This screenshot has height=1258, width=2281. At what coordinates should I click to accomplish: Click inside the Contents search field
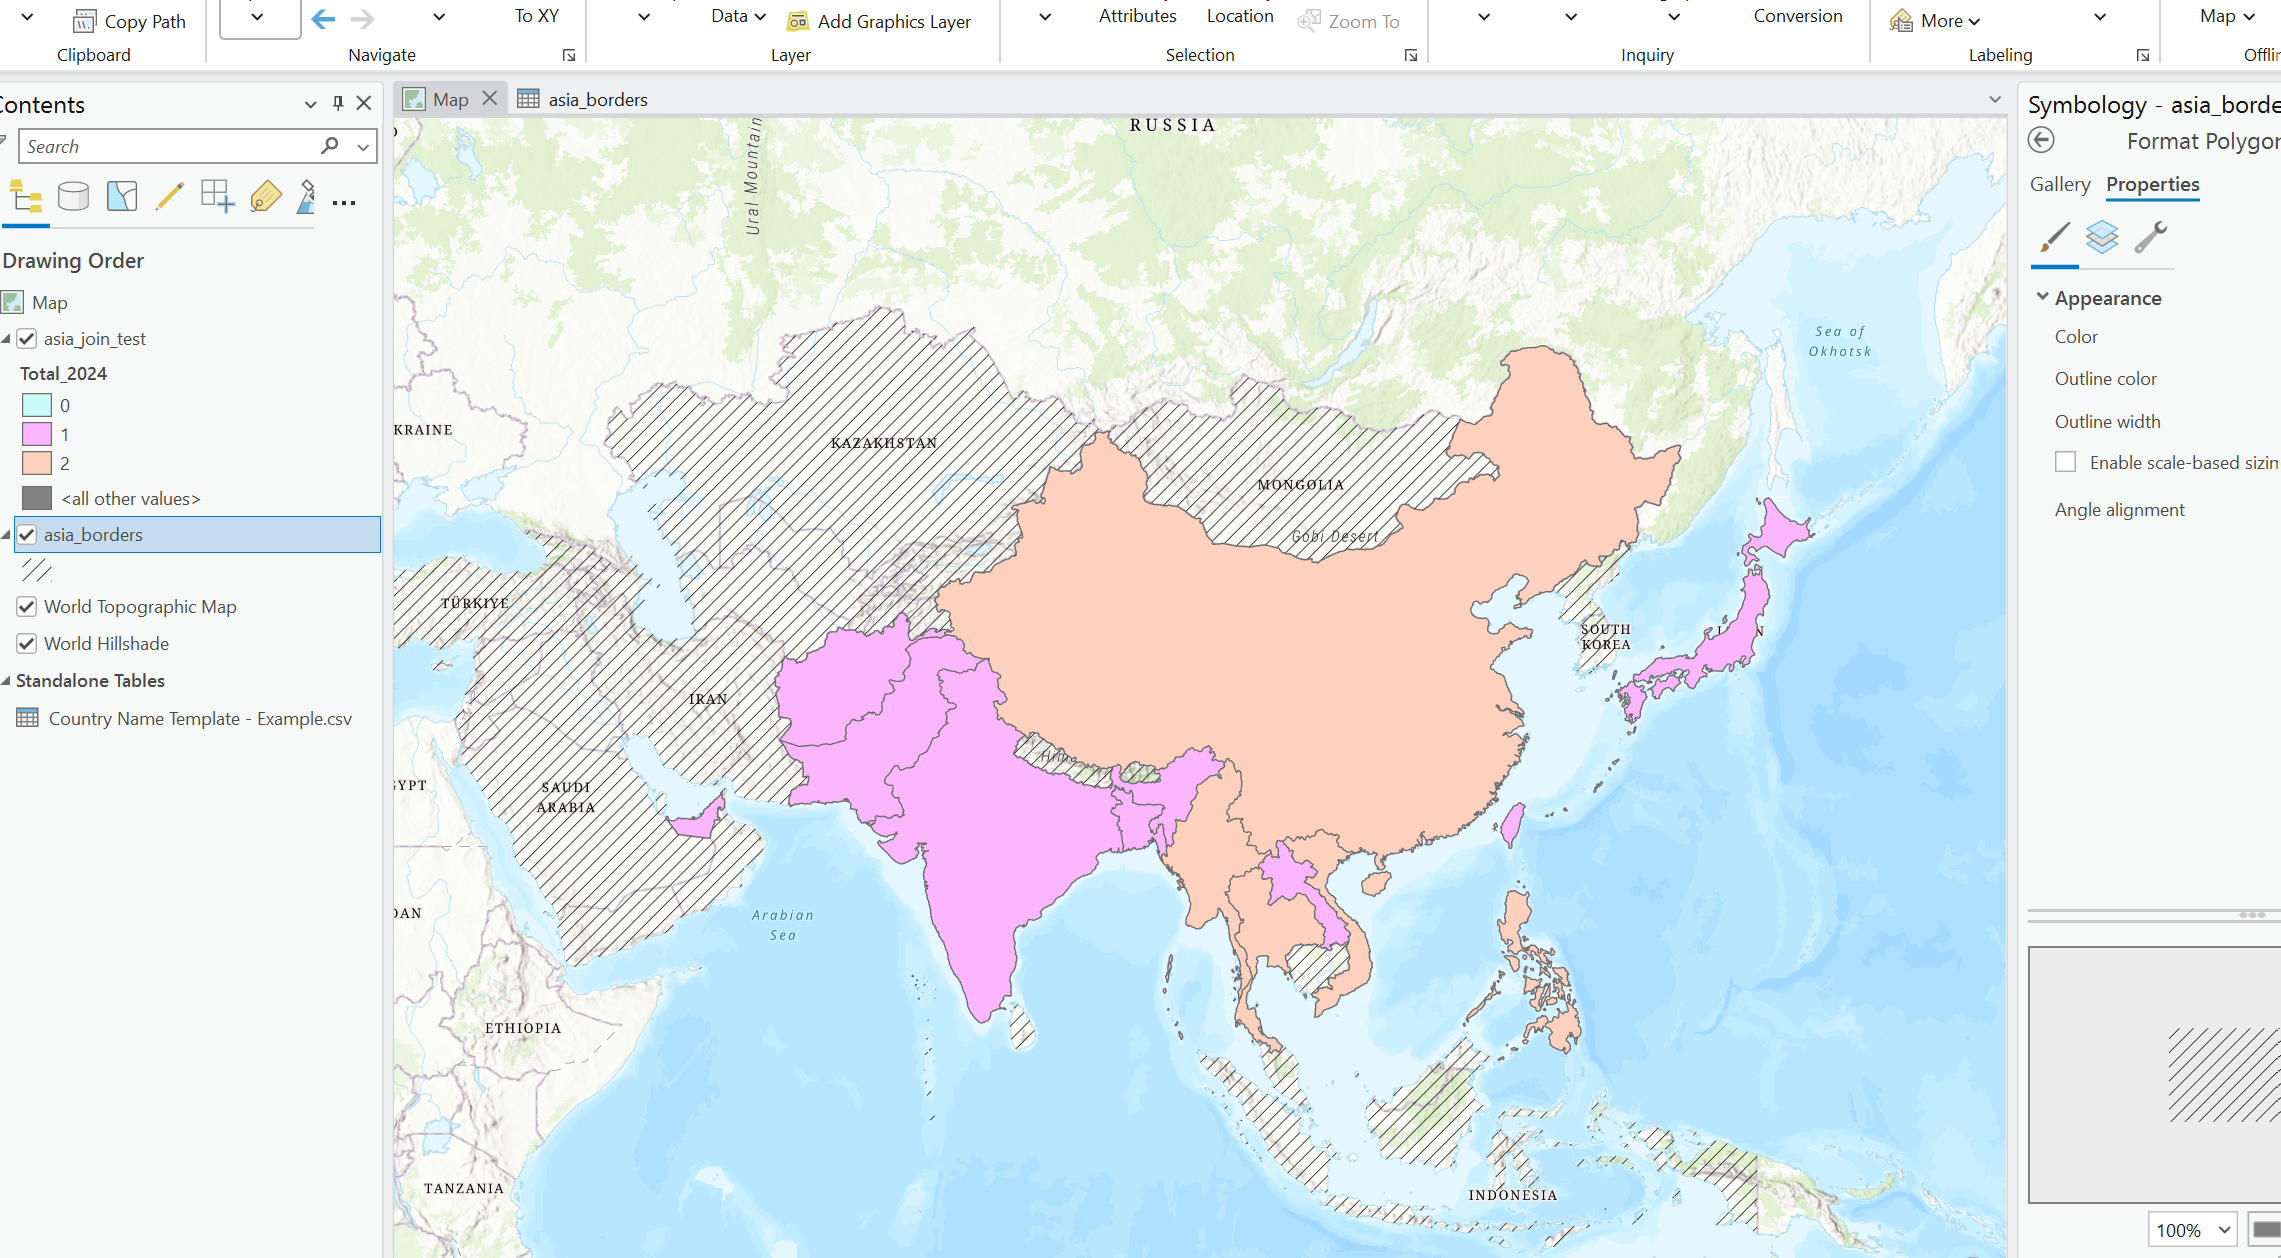tap(170, 146)
